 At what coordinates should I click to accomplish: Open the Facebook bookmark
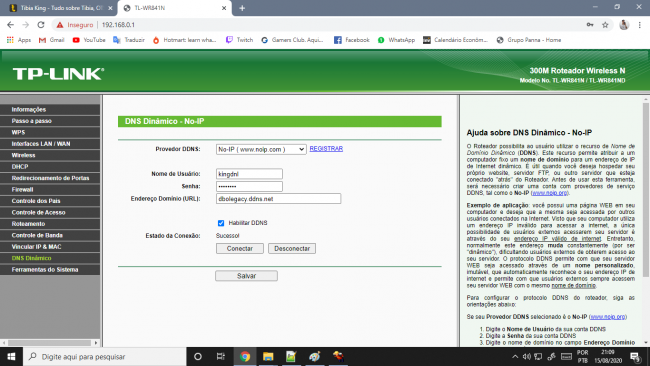point(352,40)
